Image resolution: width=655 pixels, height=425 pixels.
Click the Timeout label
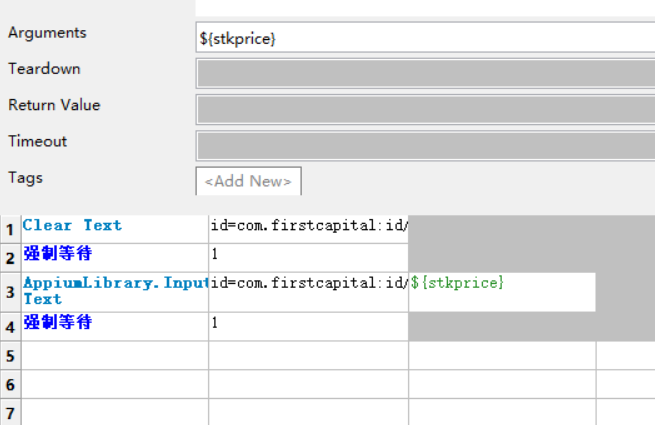coord(38,141)
